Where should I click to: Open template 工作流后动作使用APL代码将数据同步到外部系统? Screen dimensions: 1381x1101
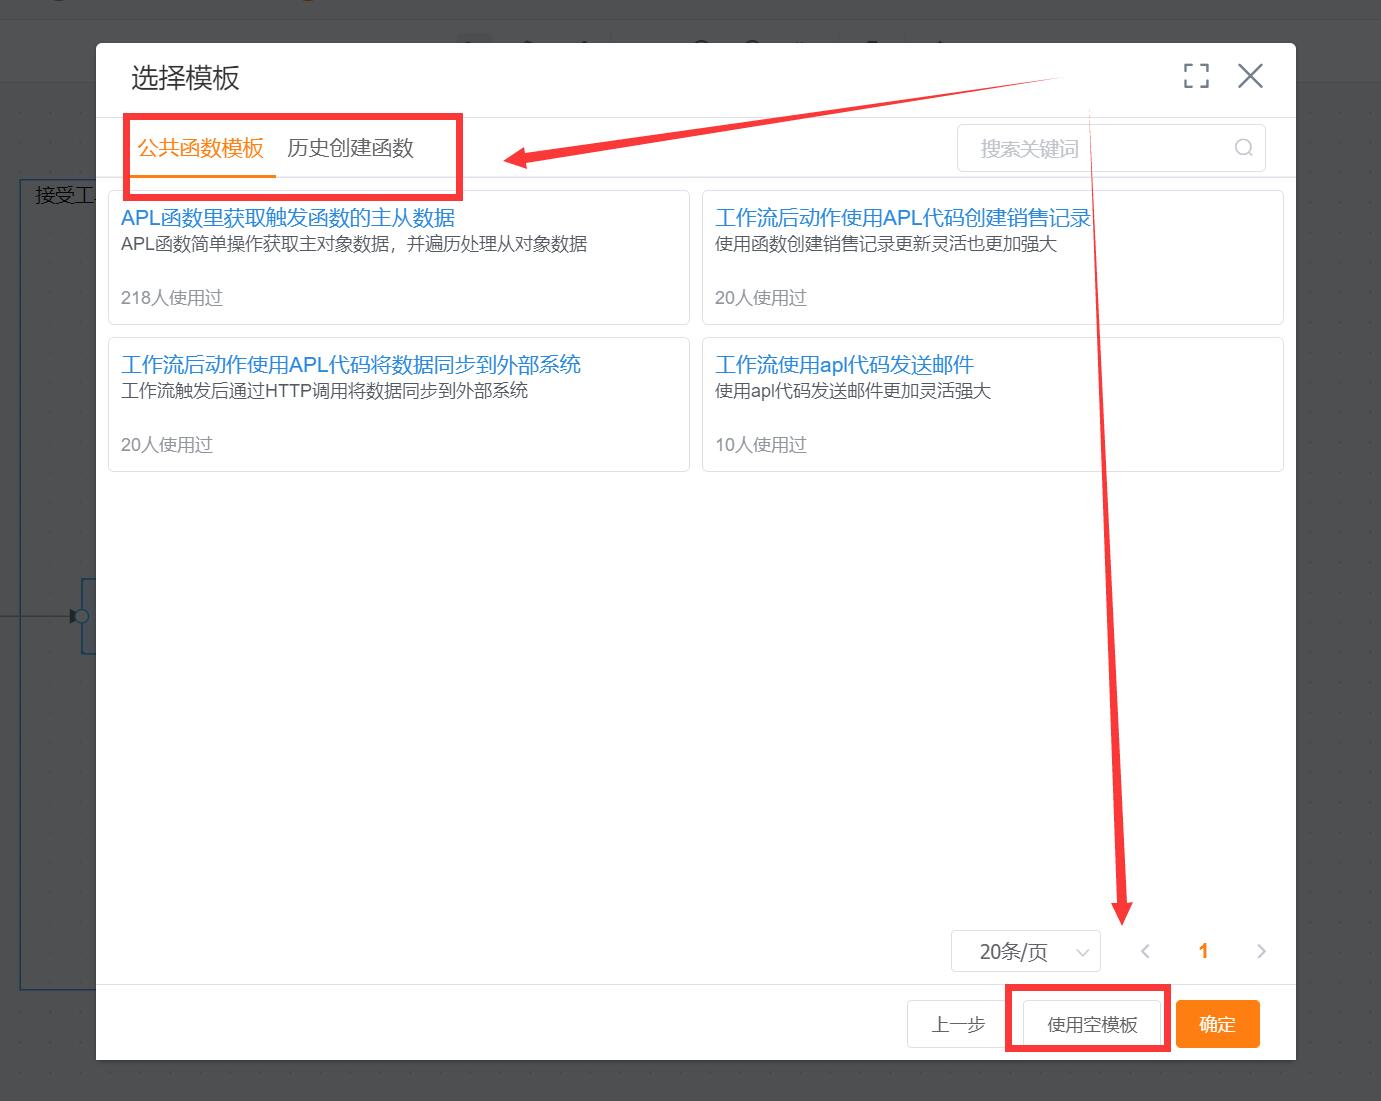[x=351, y=365]
